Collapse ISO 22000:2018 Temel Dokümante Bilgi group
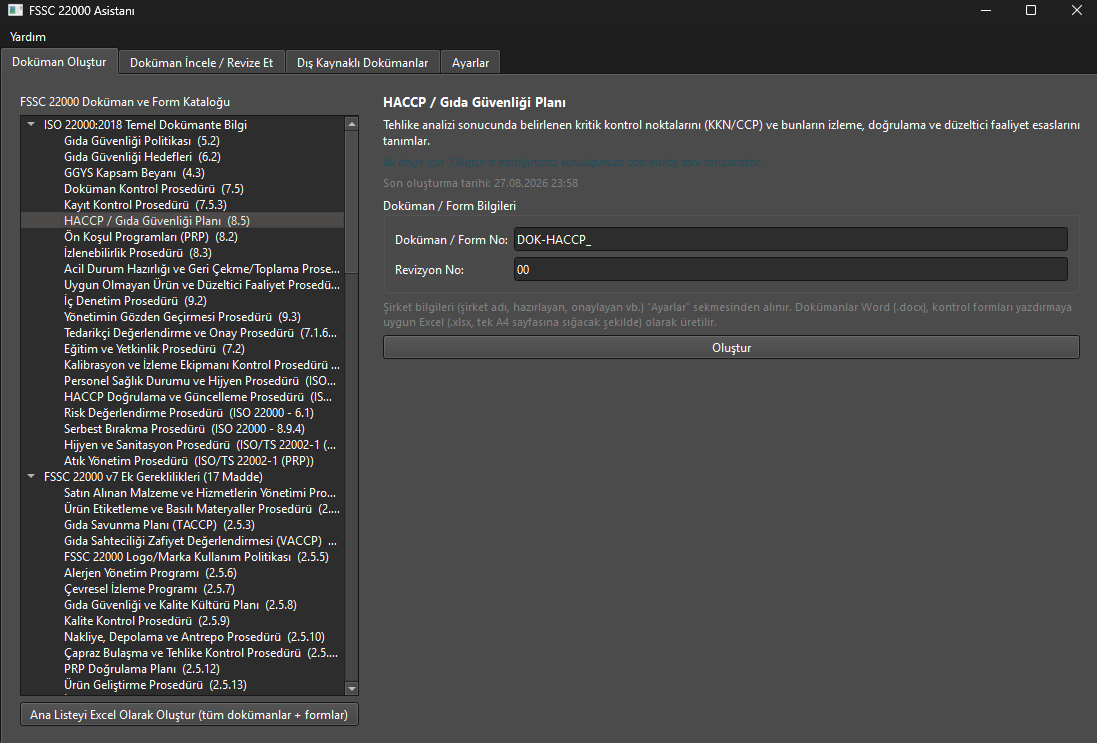The height and width of the screenshot is (743, 1097). tap(31, 125)
